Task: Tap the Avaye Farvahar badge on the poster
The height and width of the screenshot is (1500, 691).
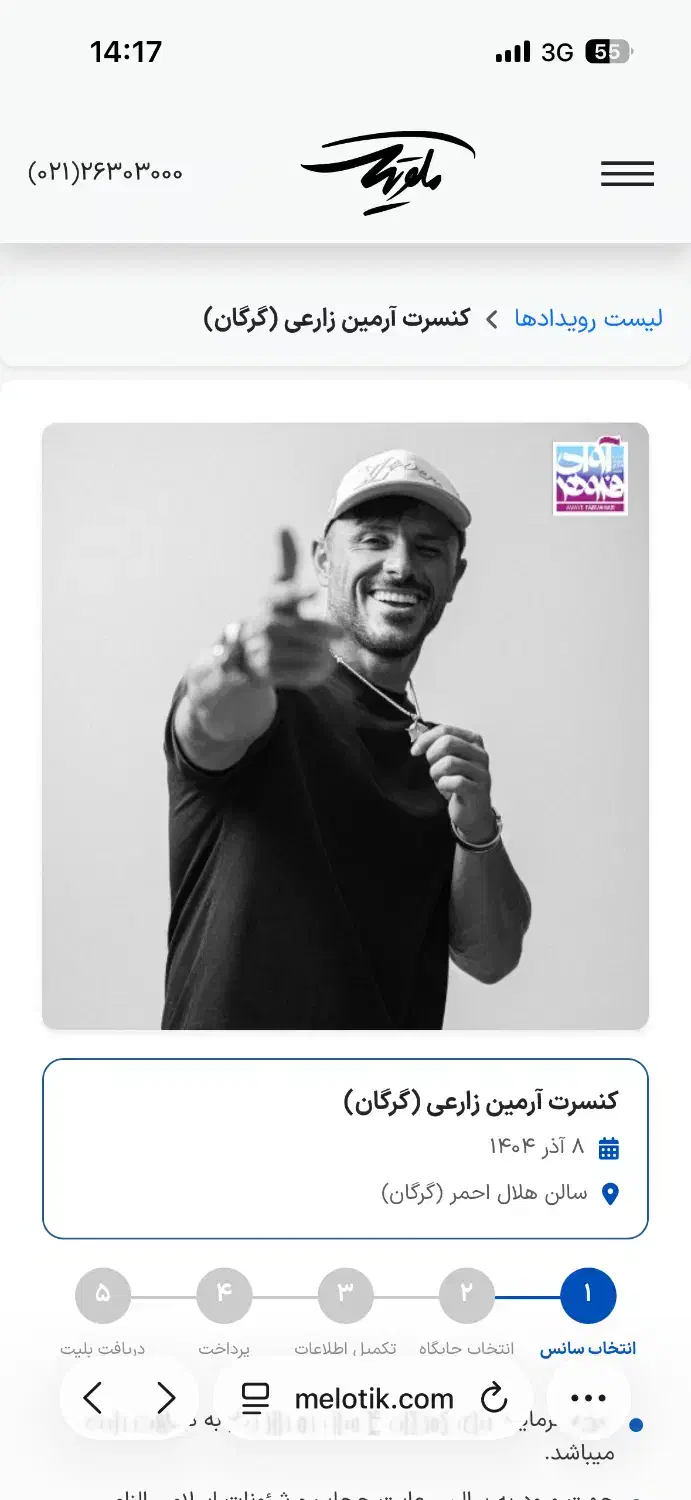Action: [x=590, y=479]
